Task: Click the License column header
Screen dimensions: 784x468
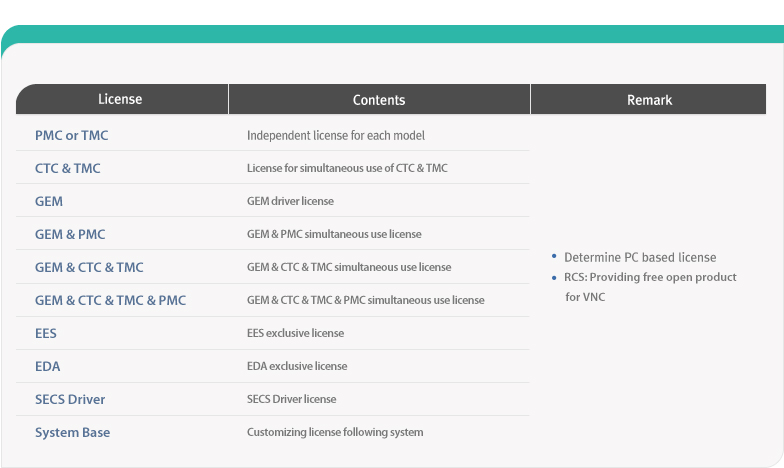Action: tap(120, 99)
